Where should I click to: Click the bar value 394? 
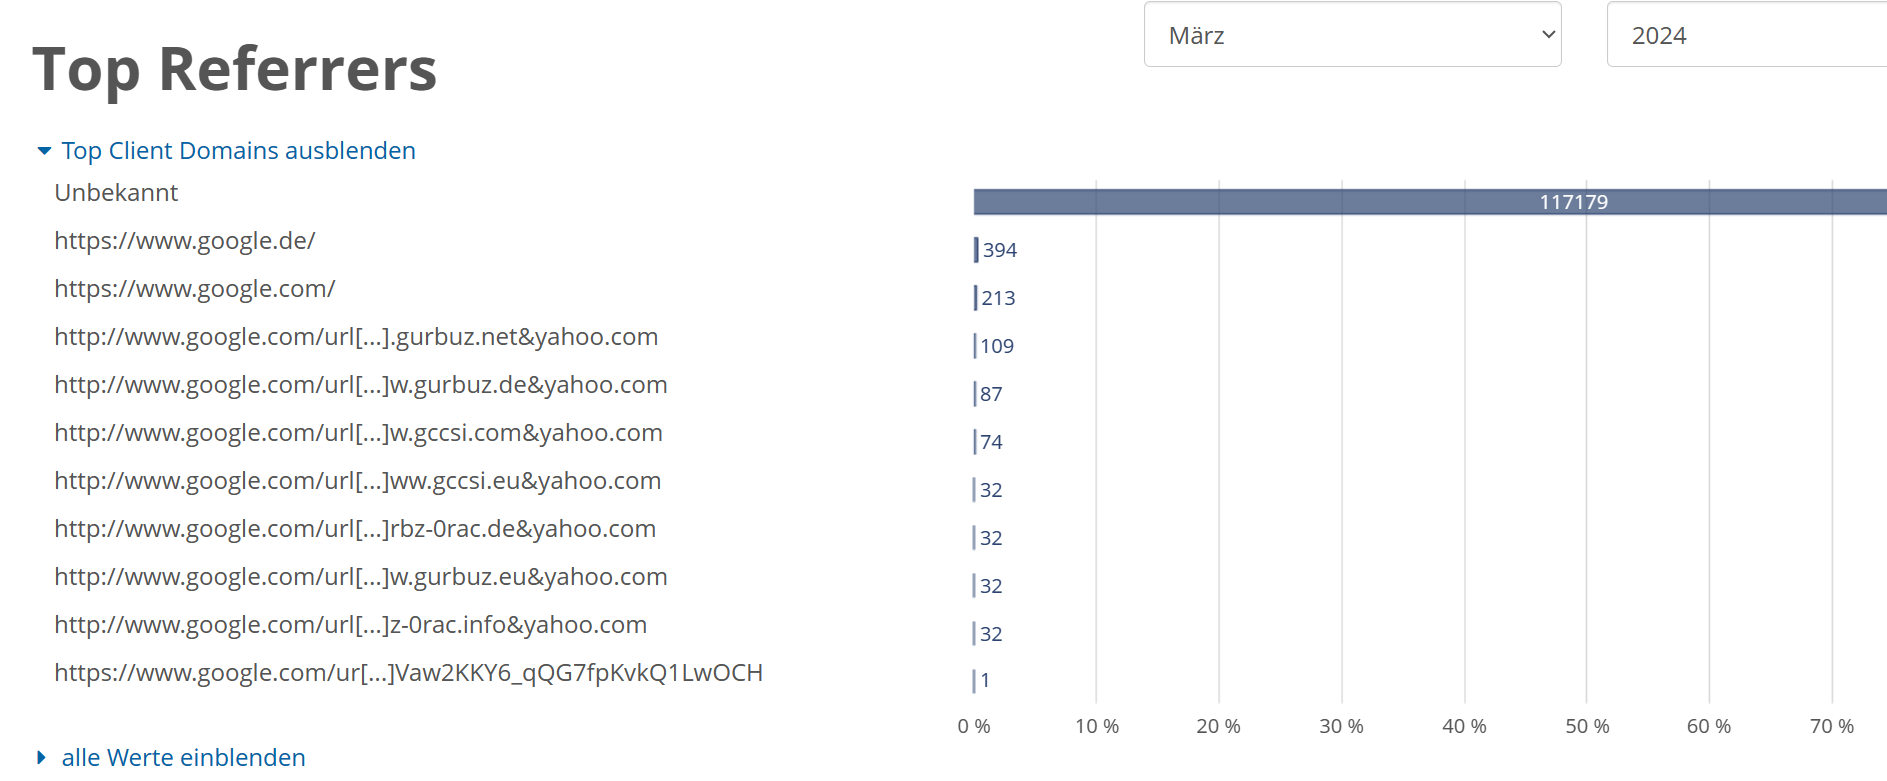click(999, 250)
